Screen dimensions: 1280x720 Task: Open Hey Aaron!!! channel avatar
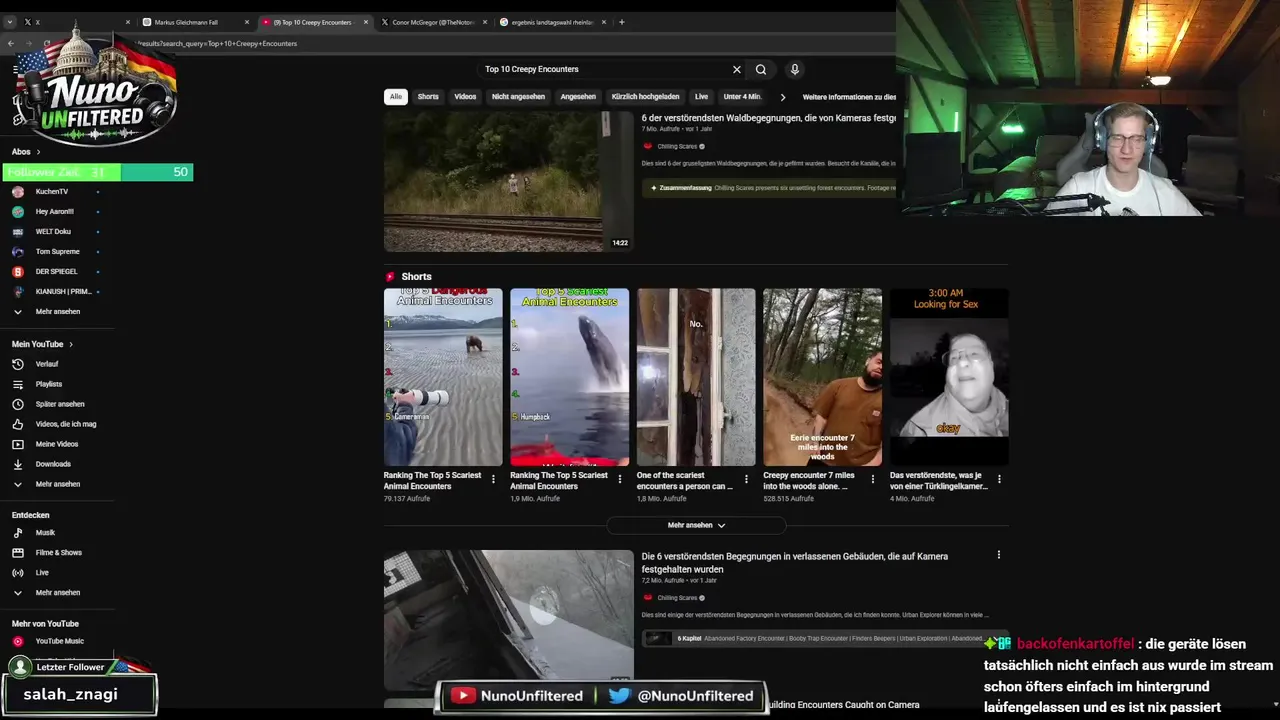point(17,211)
